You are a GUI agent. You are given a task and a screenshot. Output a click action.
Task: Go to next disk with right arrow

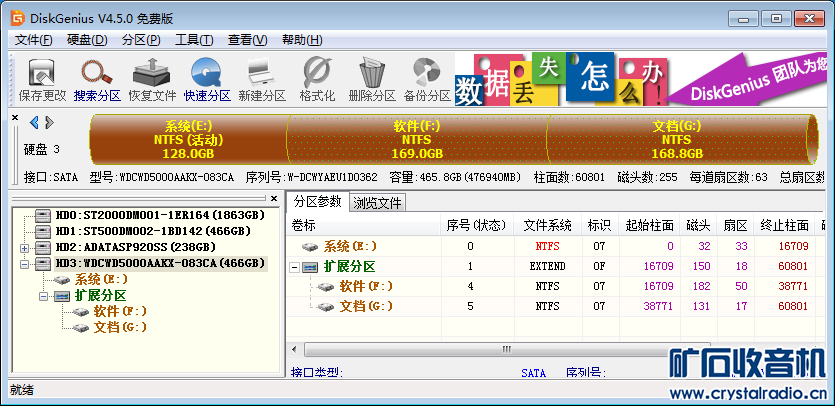click(x=49, y=123)
